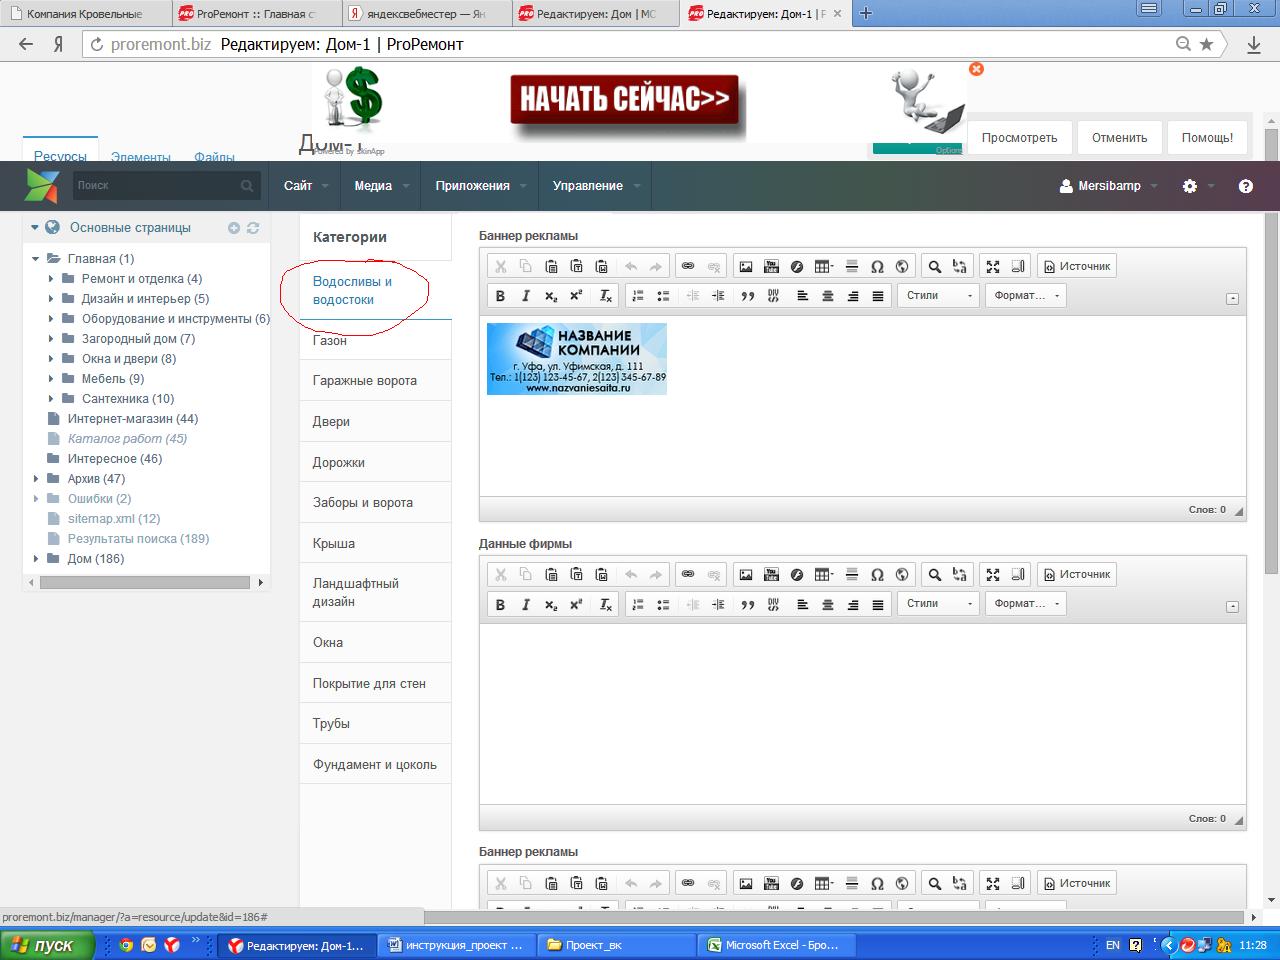
Task: Open sitemap.xml (12) resource
Action: pyautogui.click(x=114, y=519)
